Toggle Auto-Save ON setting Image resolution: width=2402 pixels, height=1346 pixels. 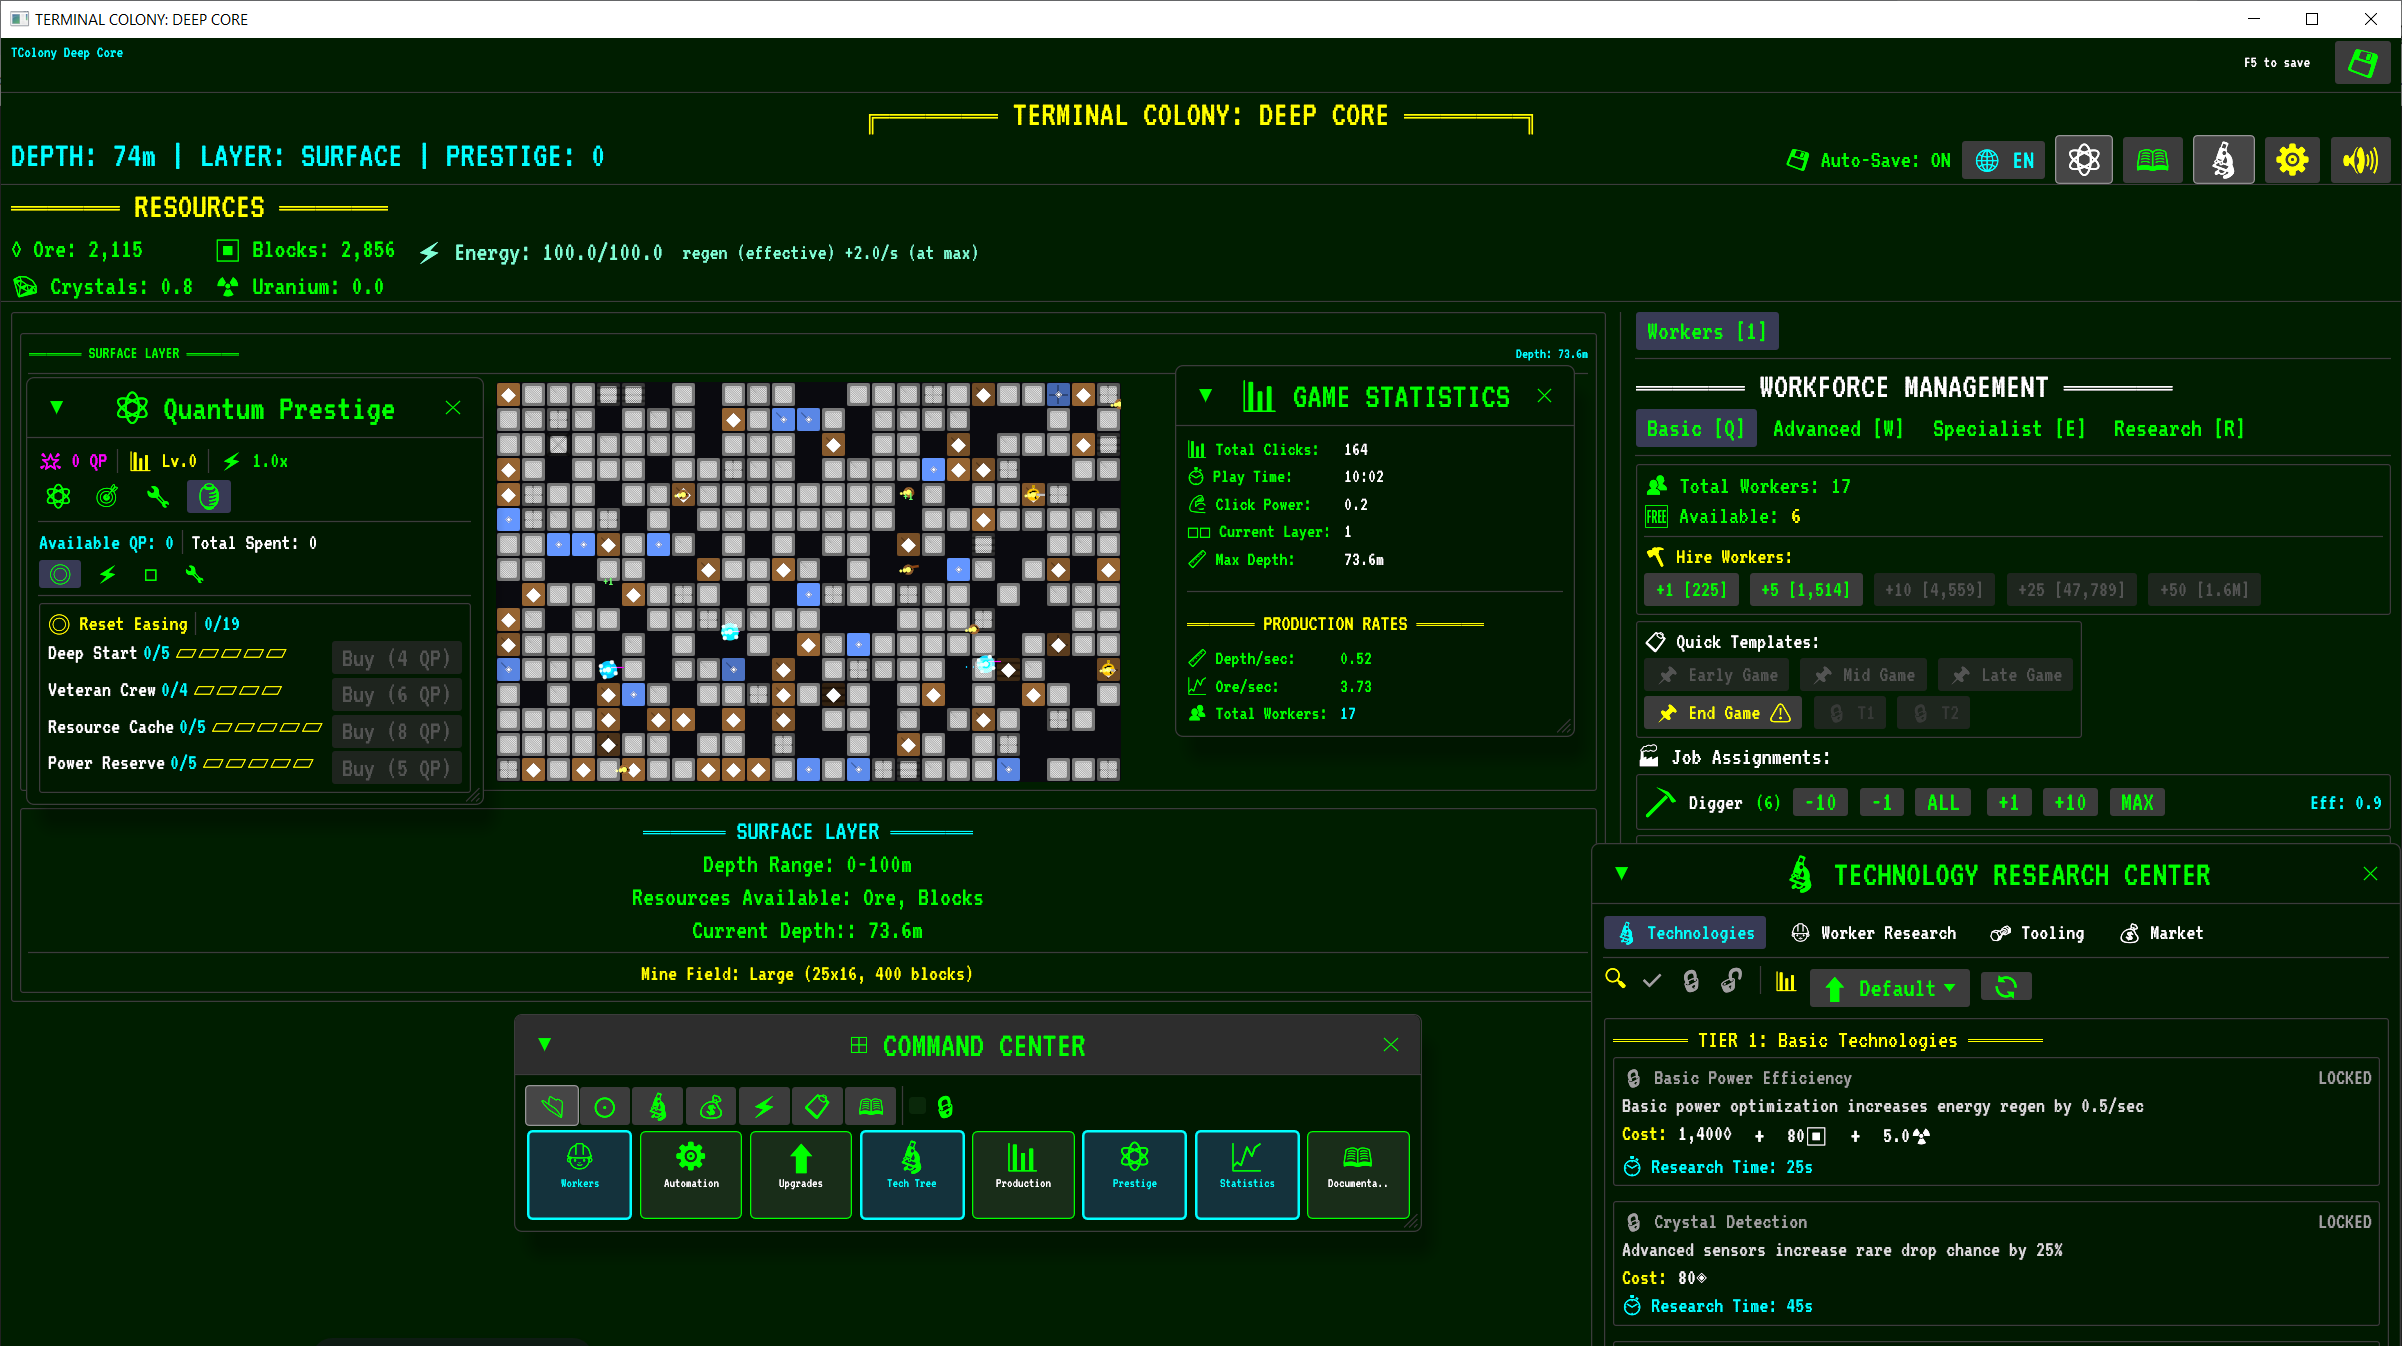(1868, 160)
